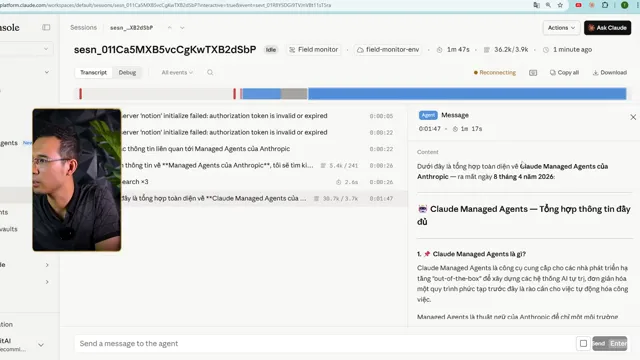Viewport: 640px width, 360px height.
Task: Click red extension icon in browser toolbar
Action: [578, 5]
